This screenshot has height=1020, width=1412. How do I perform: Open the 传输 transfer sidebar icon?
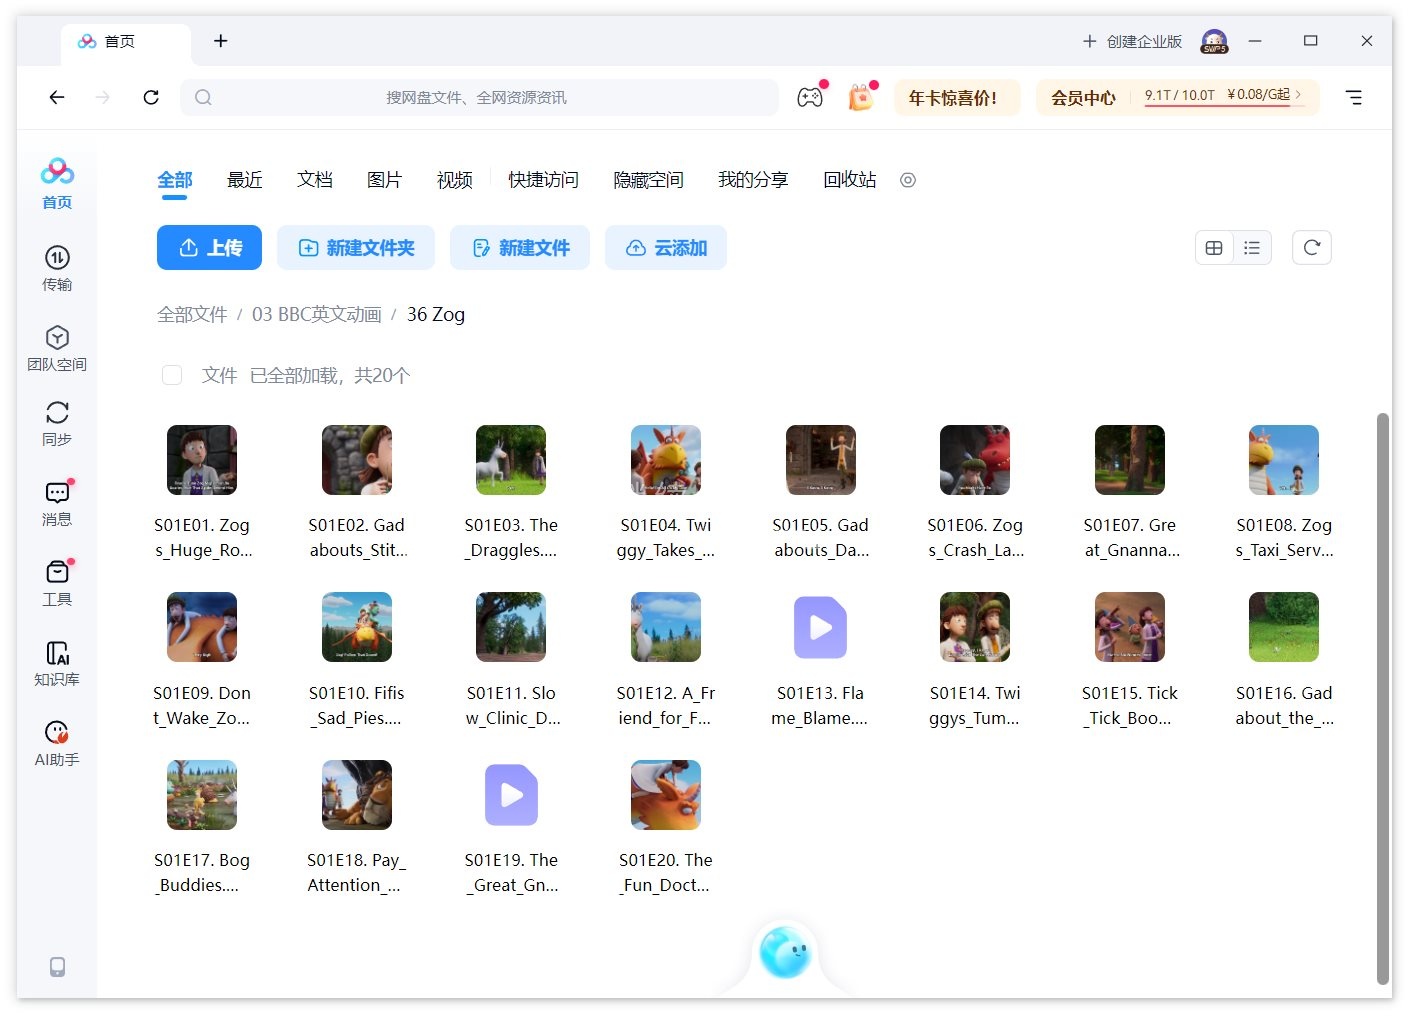tap(57, 268)
